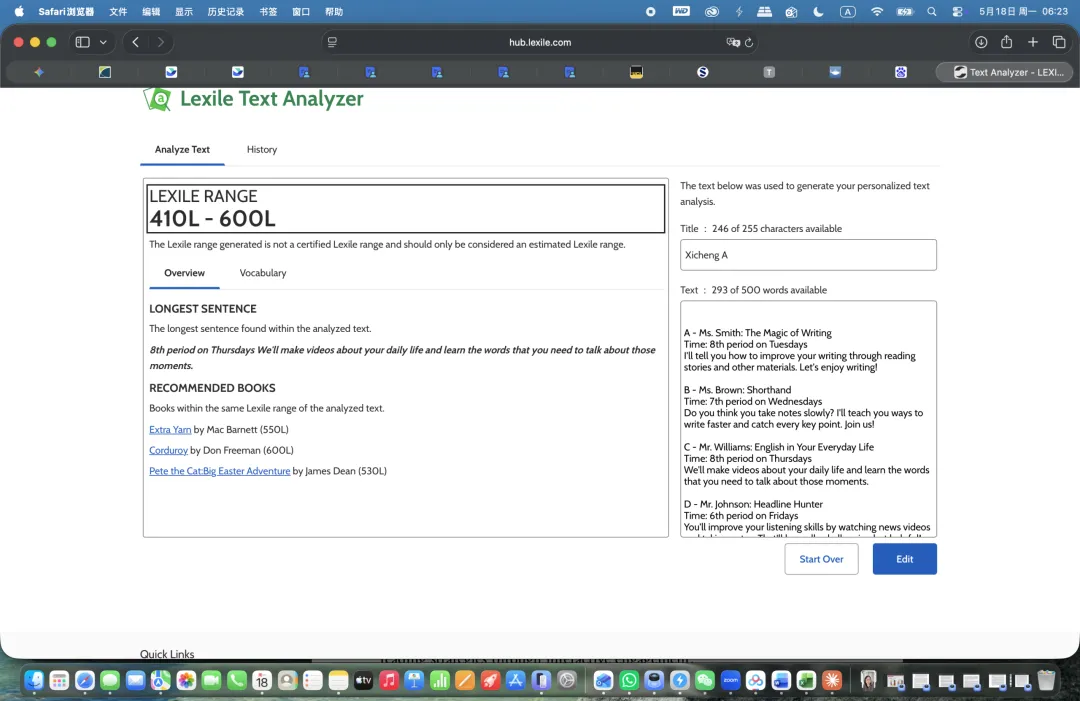Switch to the Text Analyzer - LEXI... tab
This screenshot has height=701, width=1080.
pos(1004,72)
